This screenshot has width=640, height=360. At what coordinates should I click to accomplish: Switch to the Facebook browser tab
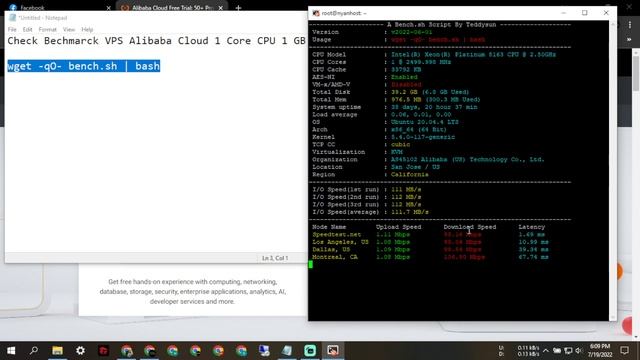click(x=57, y=7)
